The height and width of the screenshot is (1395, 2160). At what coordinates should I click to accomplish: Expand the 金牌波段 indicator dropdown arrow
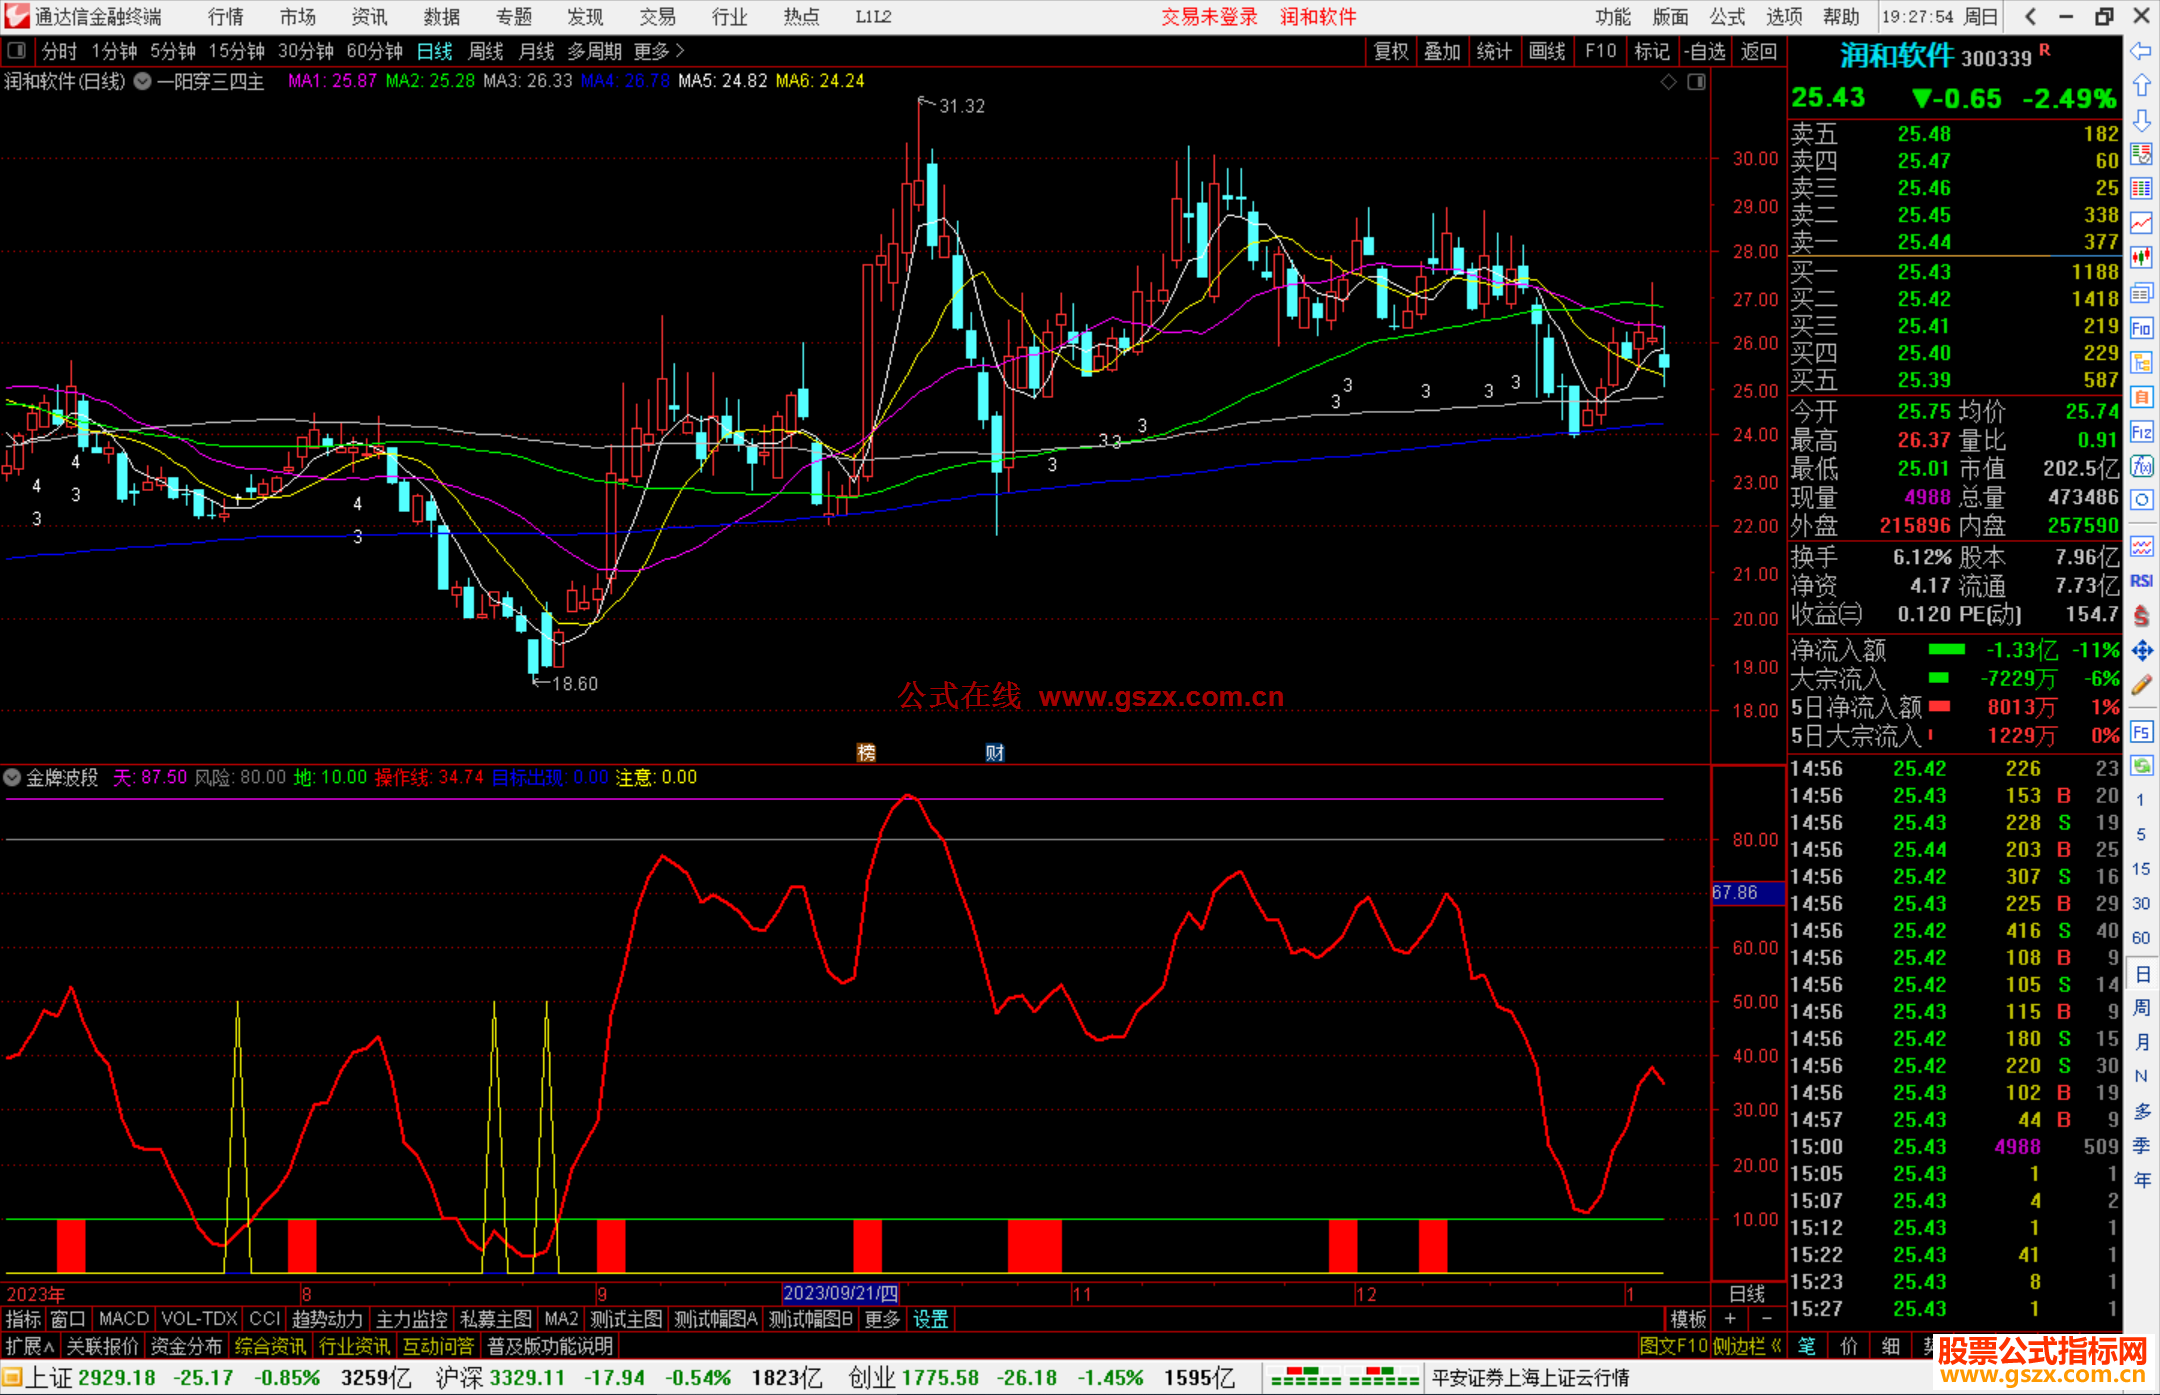click(x=12, y=777)
